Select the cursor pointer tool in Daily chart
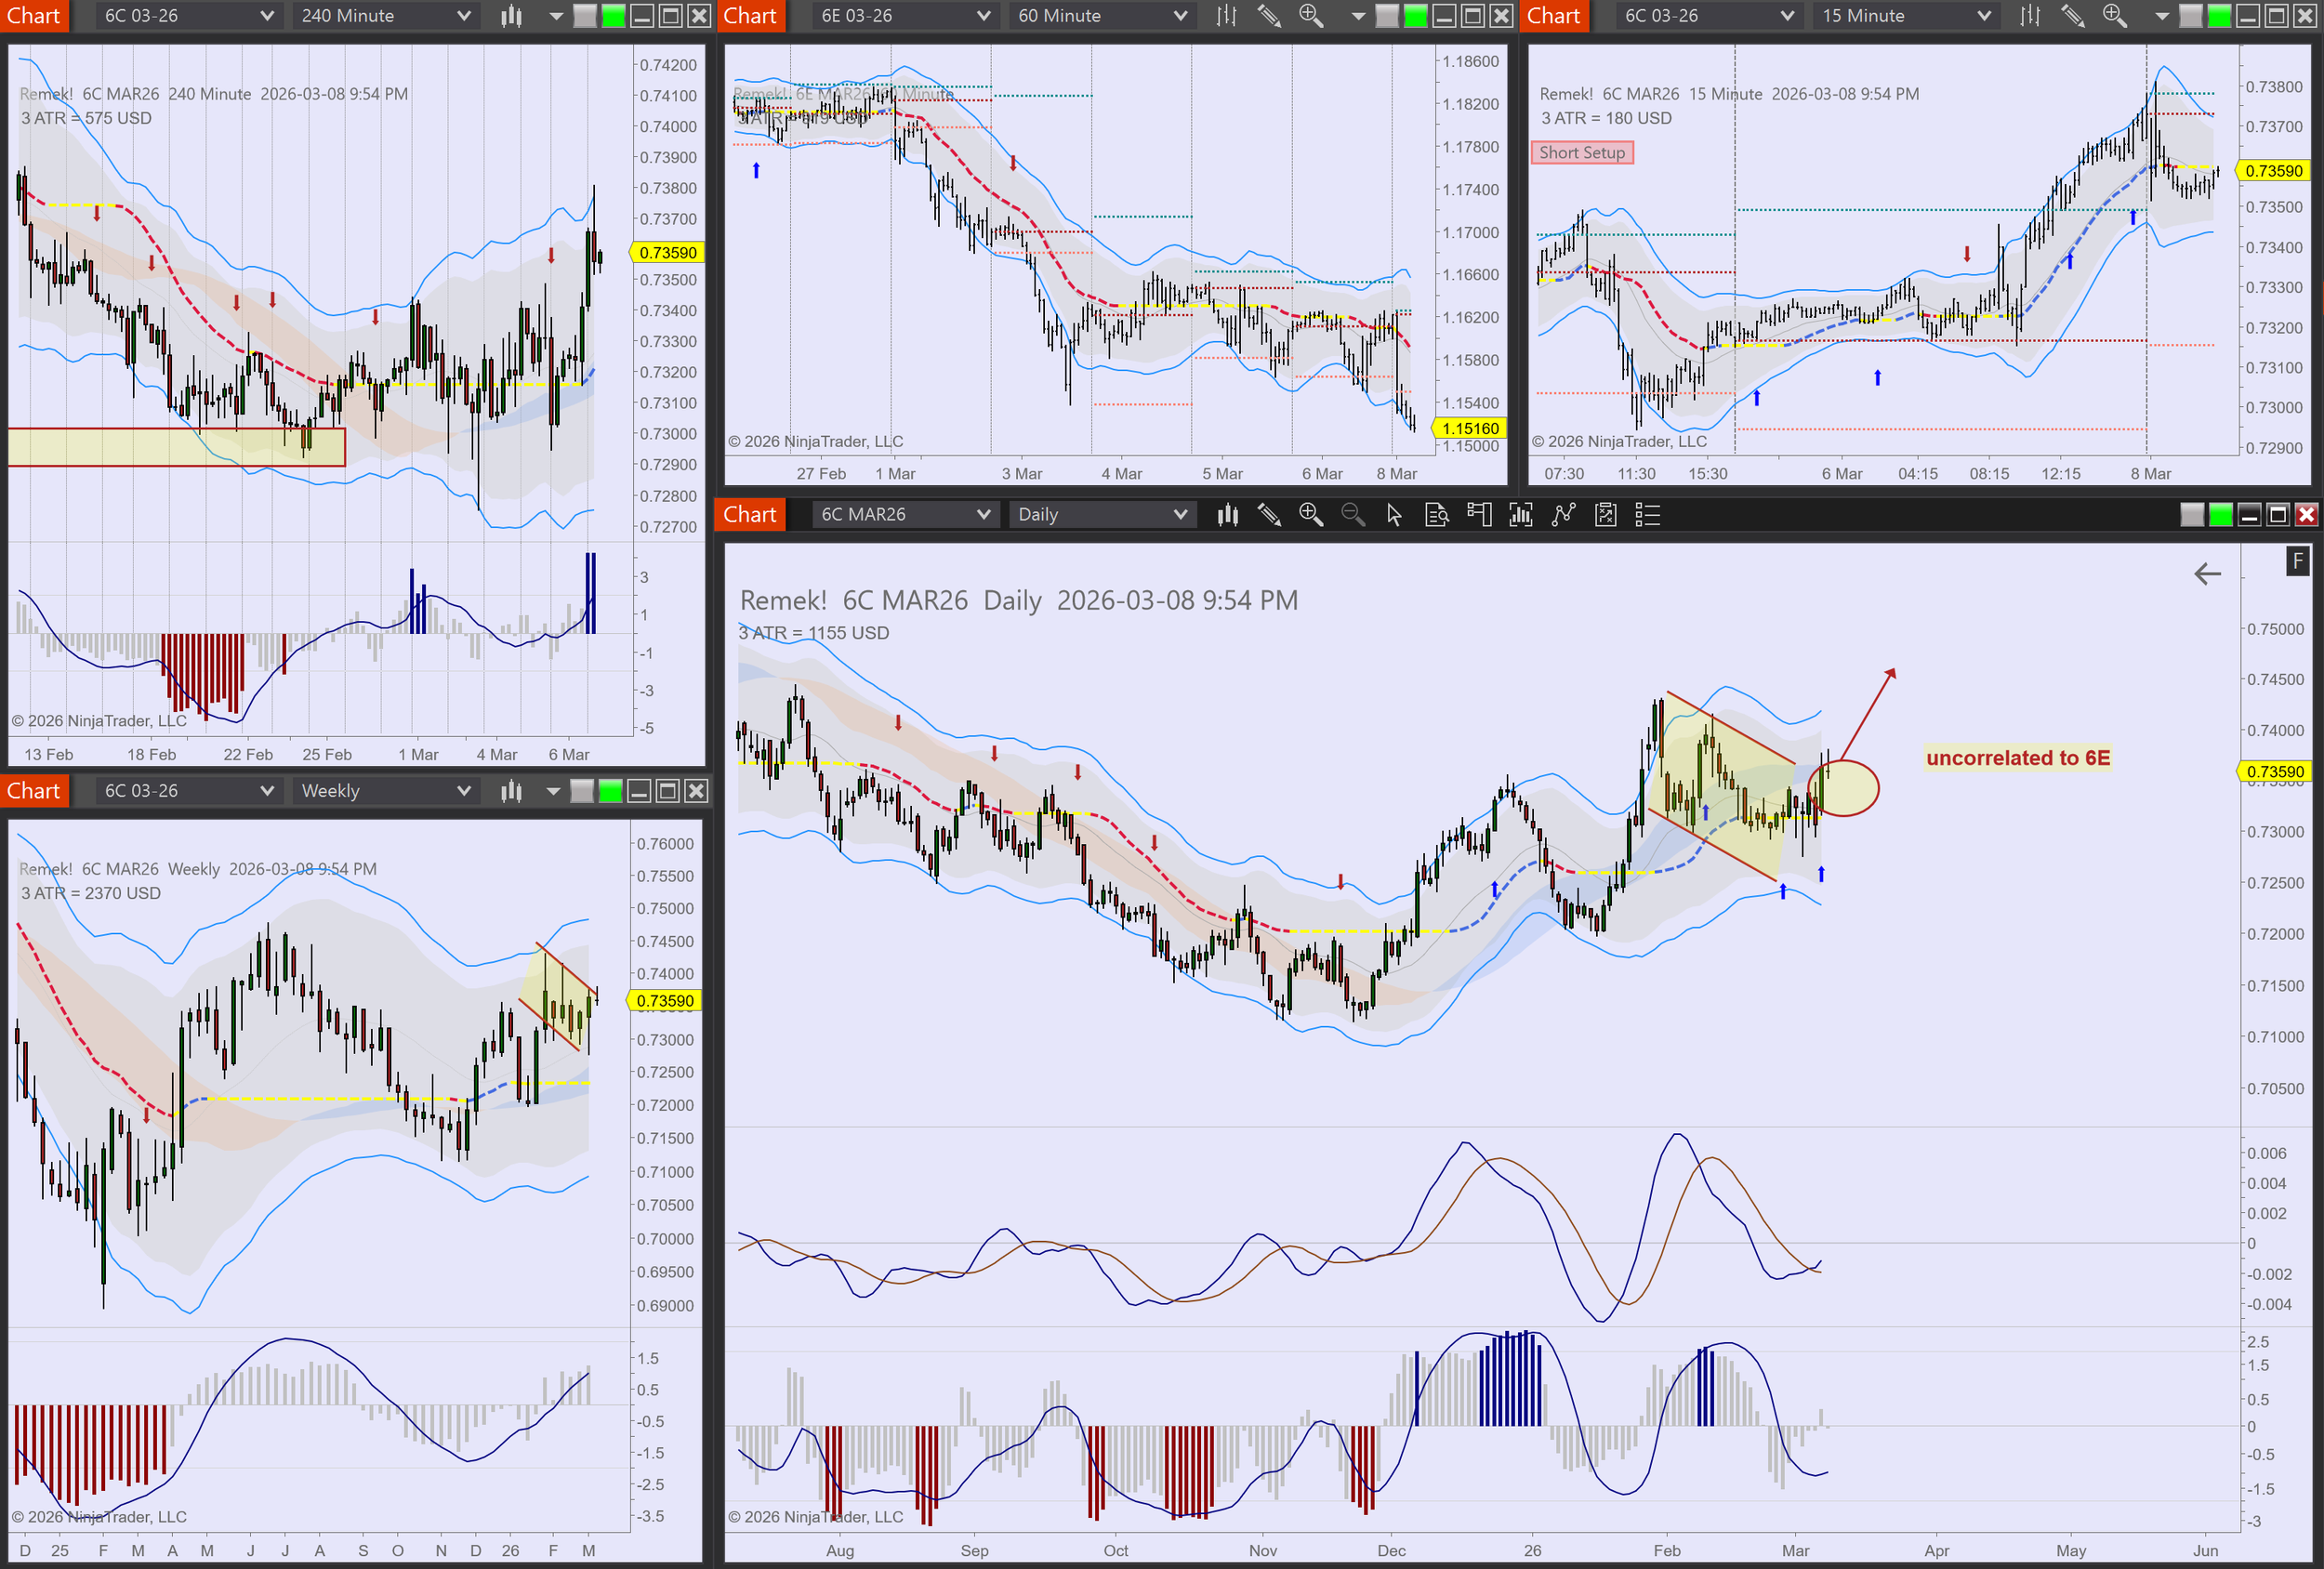Screen dimensions: 2324x1569 click(x=1394, y=515)
